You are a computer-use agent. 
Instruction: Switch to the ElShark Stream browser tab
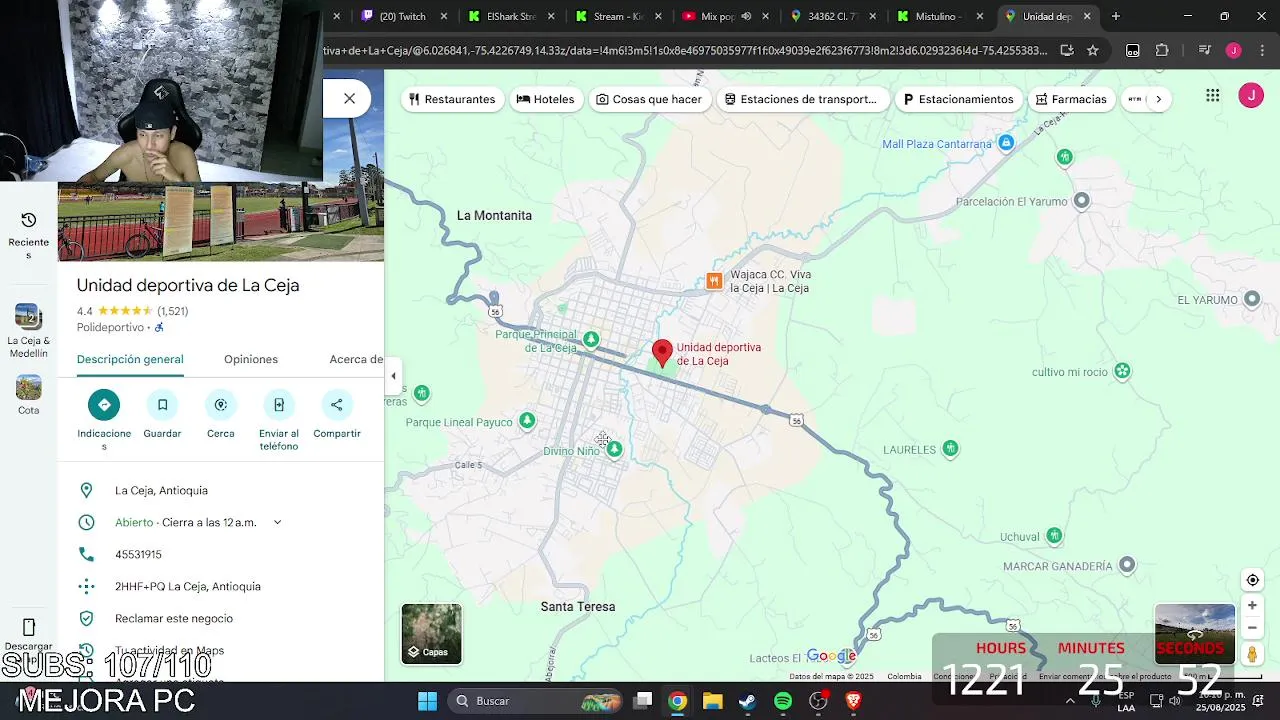click(510, 16)
